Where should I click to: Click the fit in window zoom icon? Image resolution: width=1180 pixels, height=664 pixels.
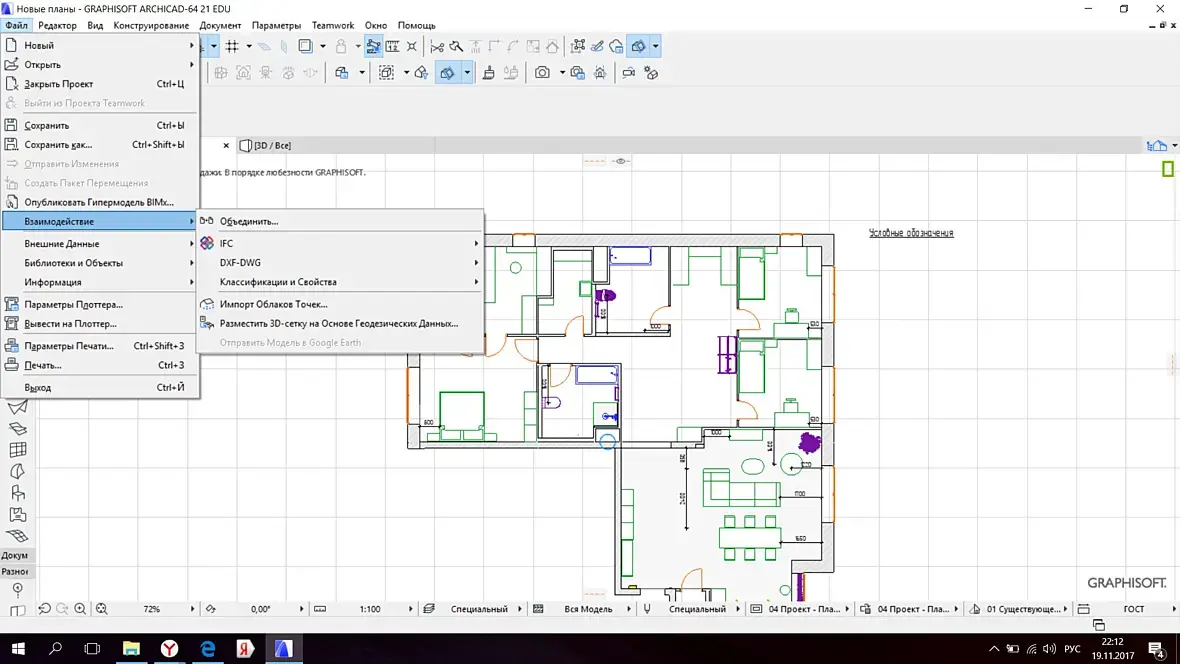point(100,609)
